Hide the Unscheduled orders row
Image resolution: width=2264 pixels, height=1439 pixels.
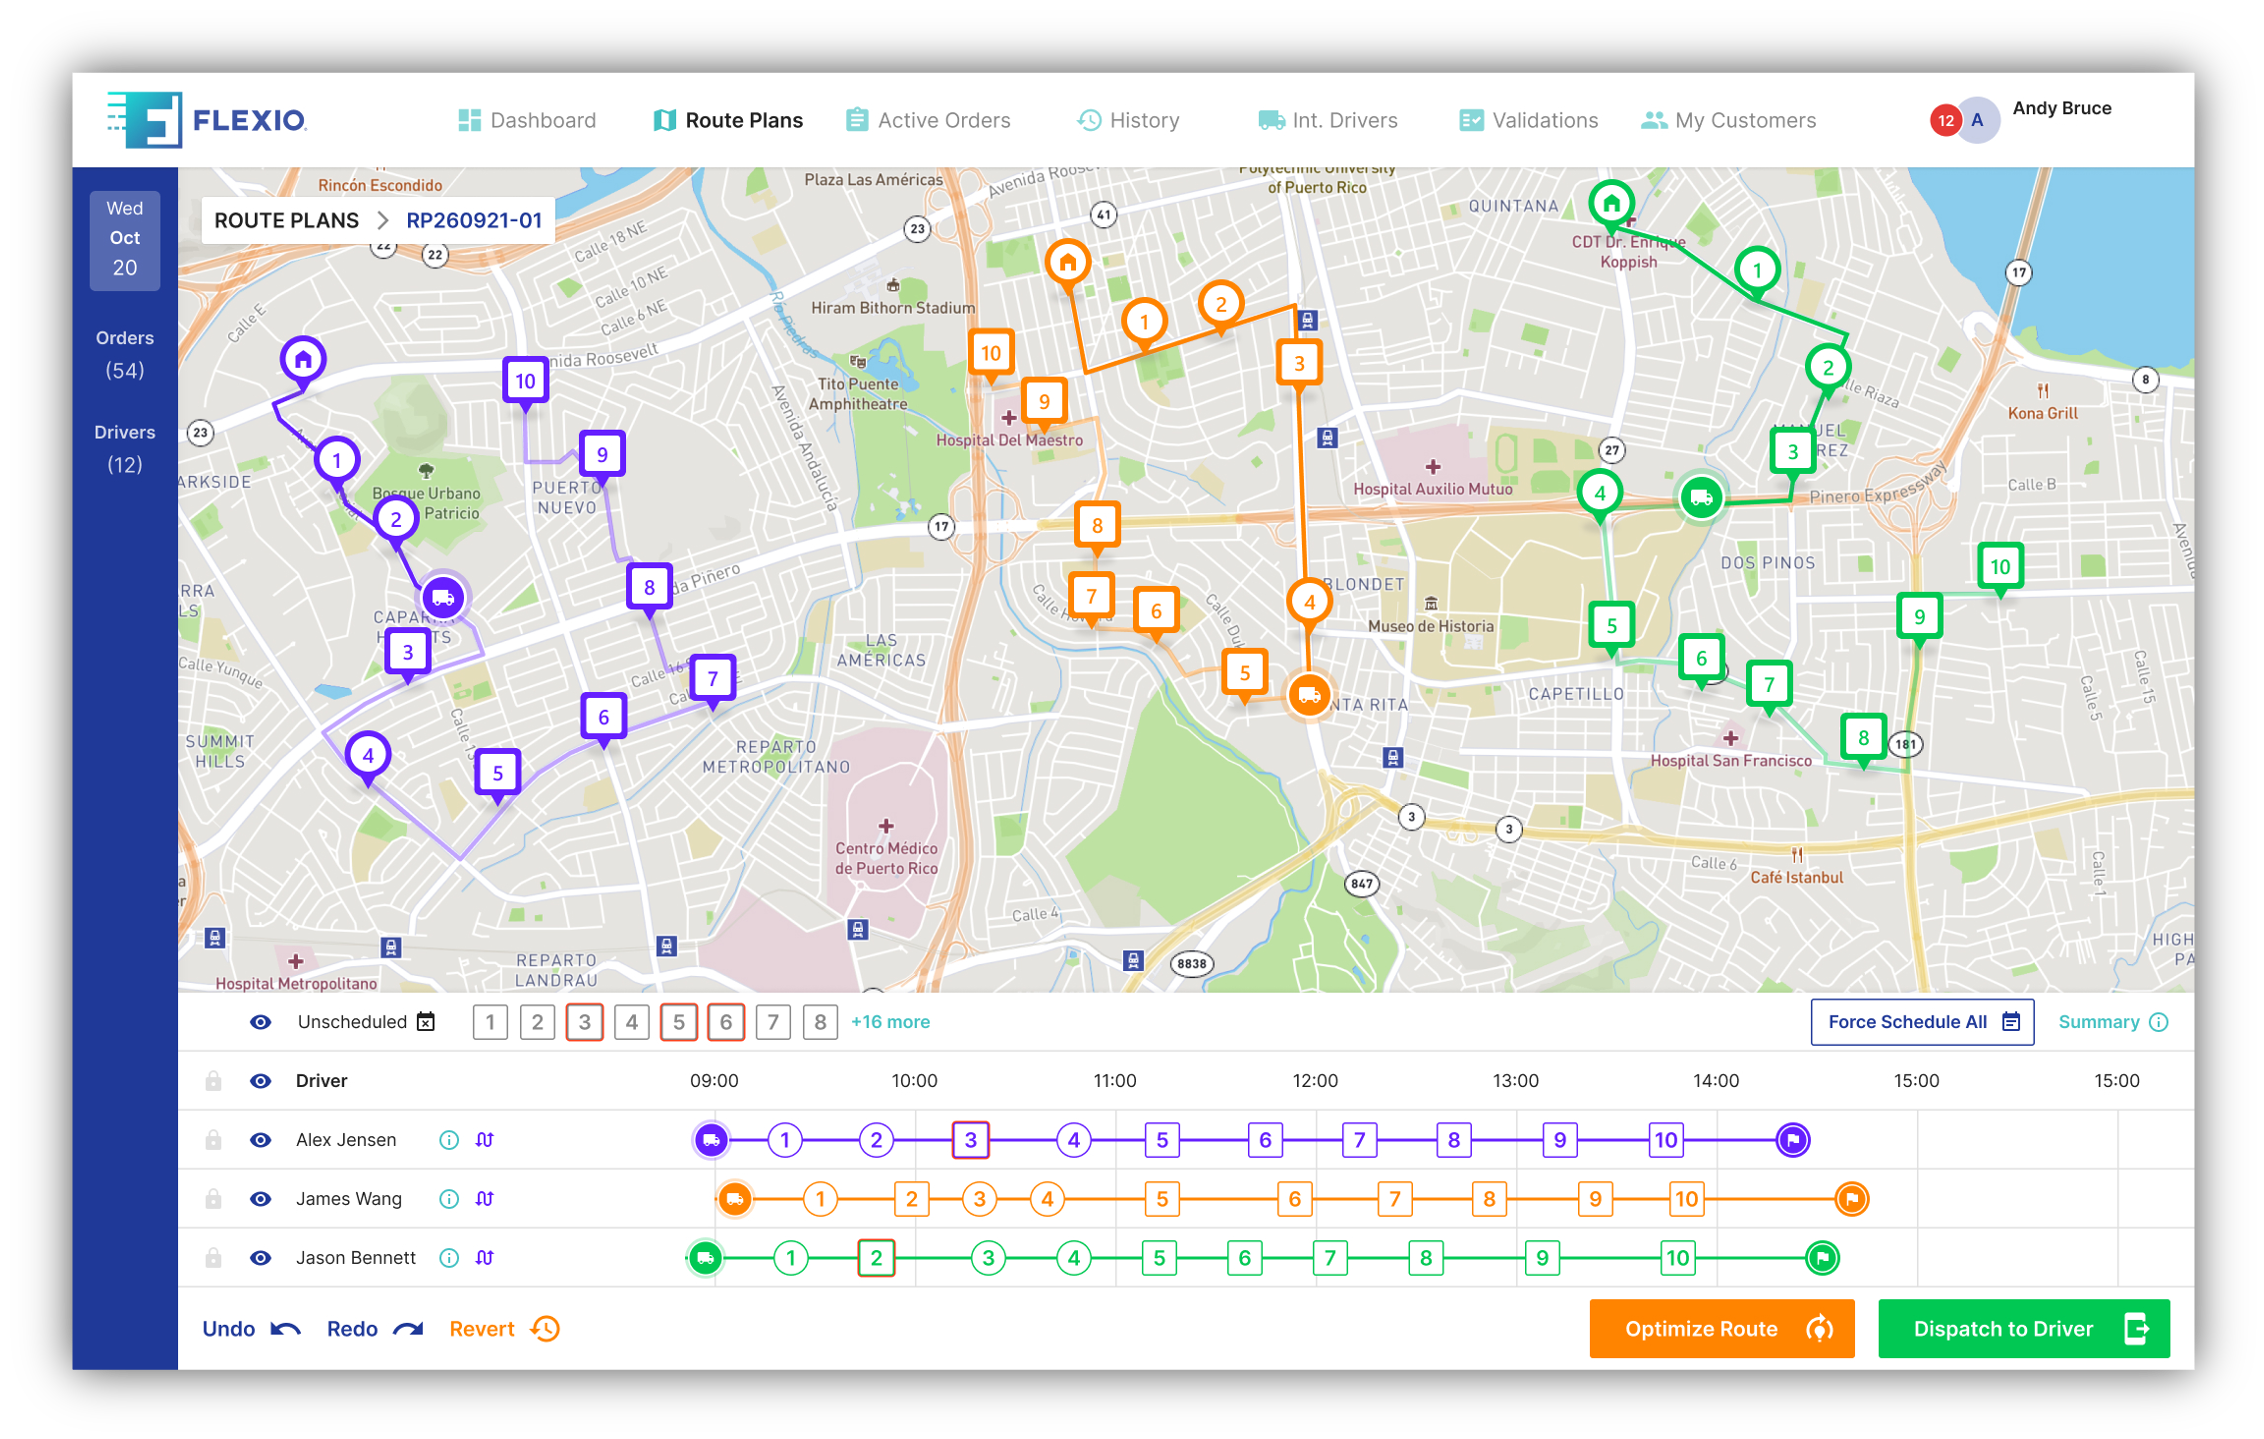(261, 1022)
